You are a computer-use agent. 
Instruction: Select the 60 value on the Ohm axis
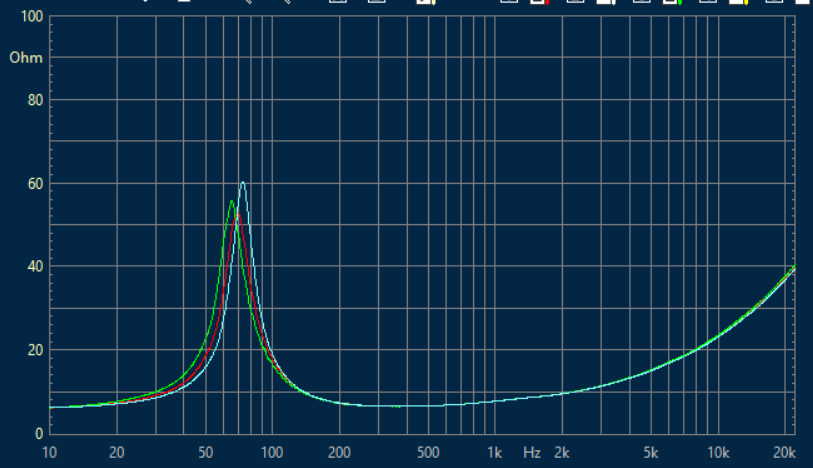pos(35,183)
